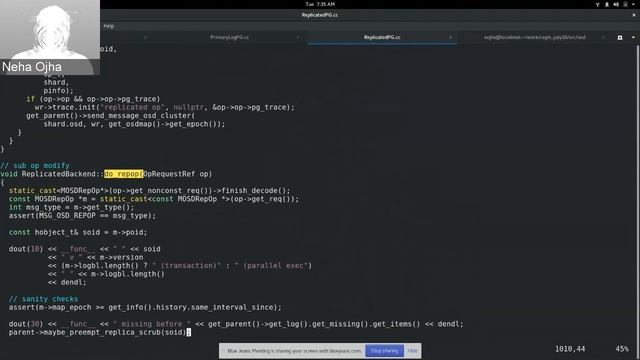Click the 'if (op->op && op->op->pg_trace)' line
Image resolution: width=640 pixels, height=360 pixels.
point(93,99)
